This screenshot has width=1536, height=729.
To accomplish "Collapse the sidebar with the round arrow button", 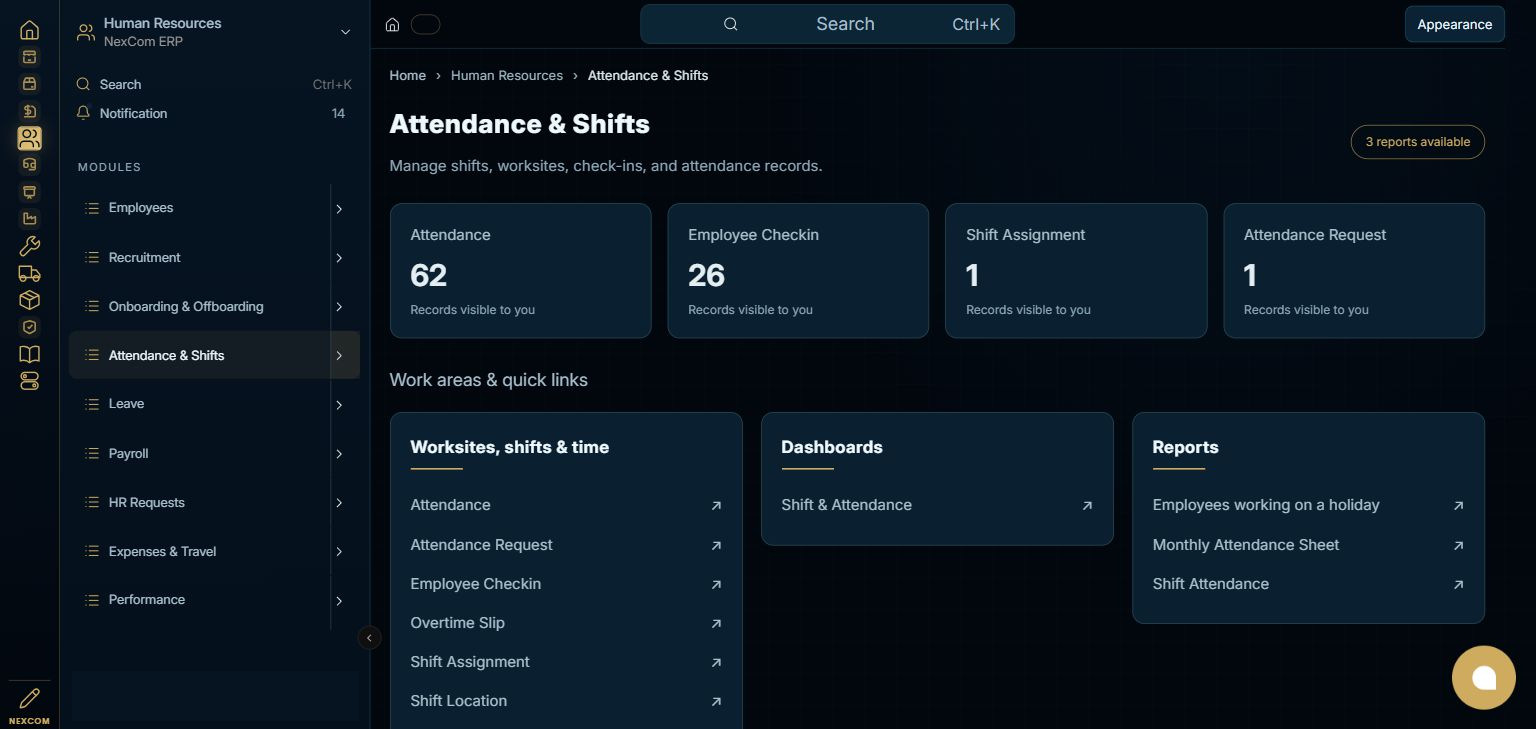I will click(369, 638).
